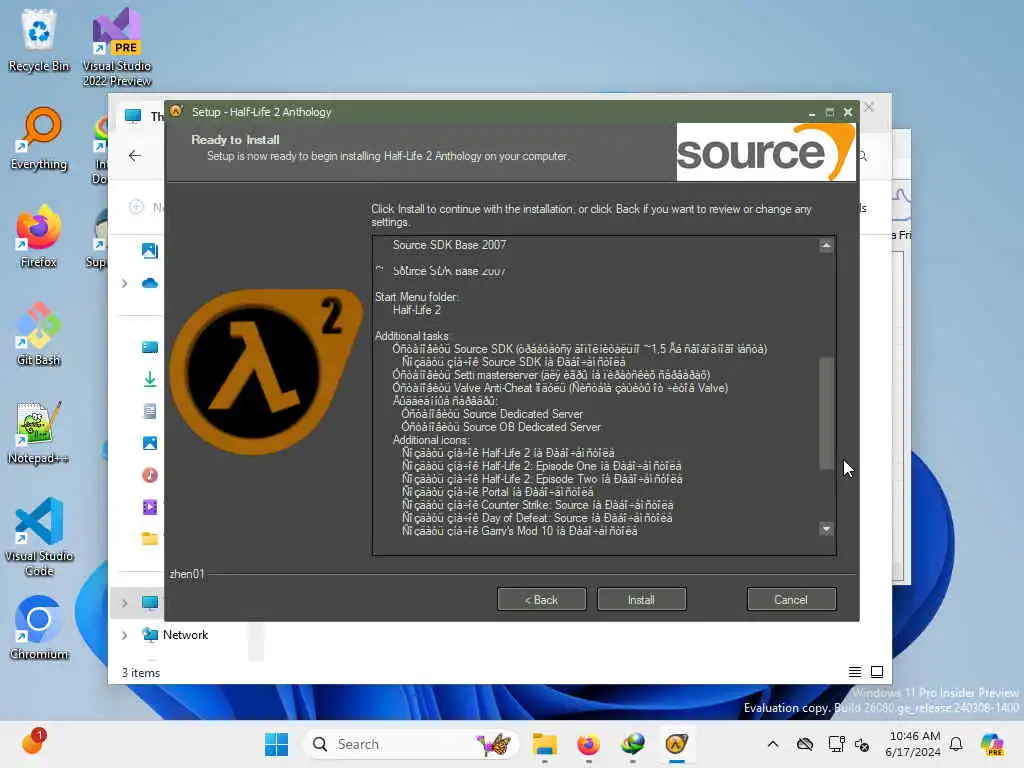This screenshot has height=768, width=1024.
Task: Open yellow folder icon in Explorer sidebar
Action: [150, 539]
